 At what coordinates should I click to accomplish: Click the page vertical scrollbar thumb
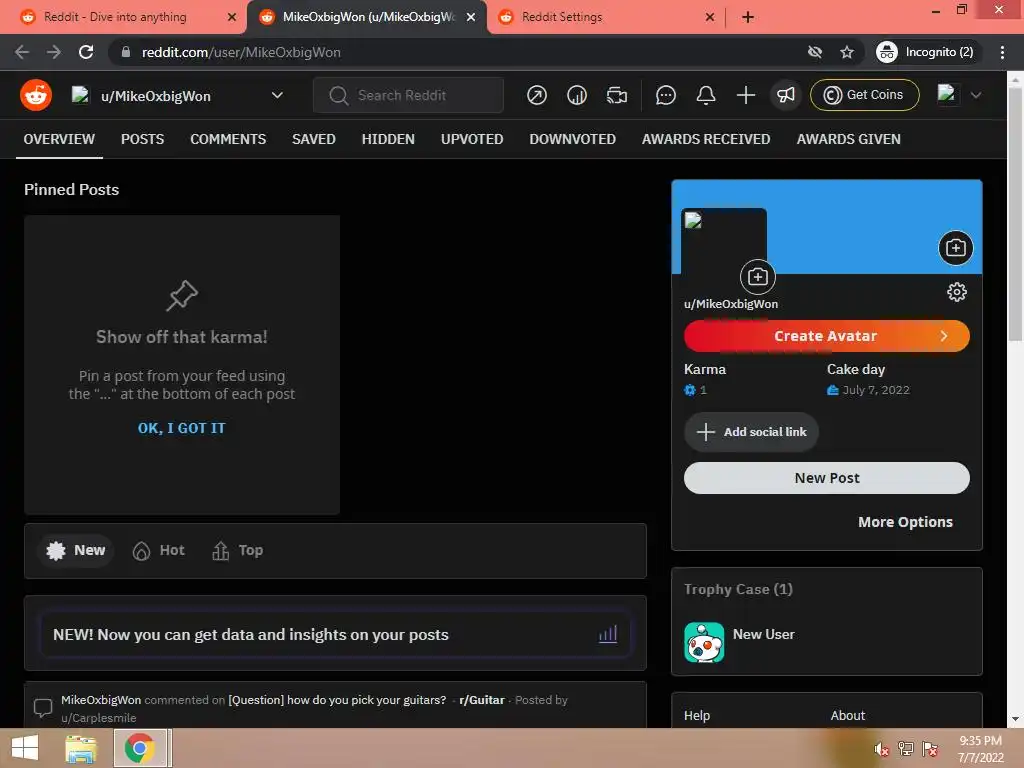point(1016,216)
